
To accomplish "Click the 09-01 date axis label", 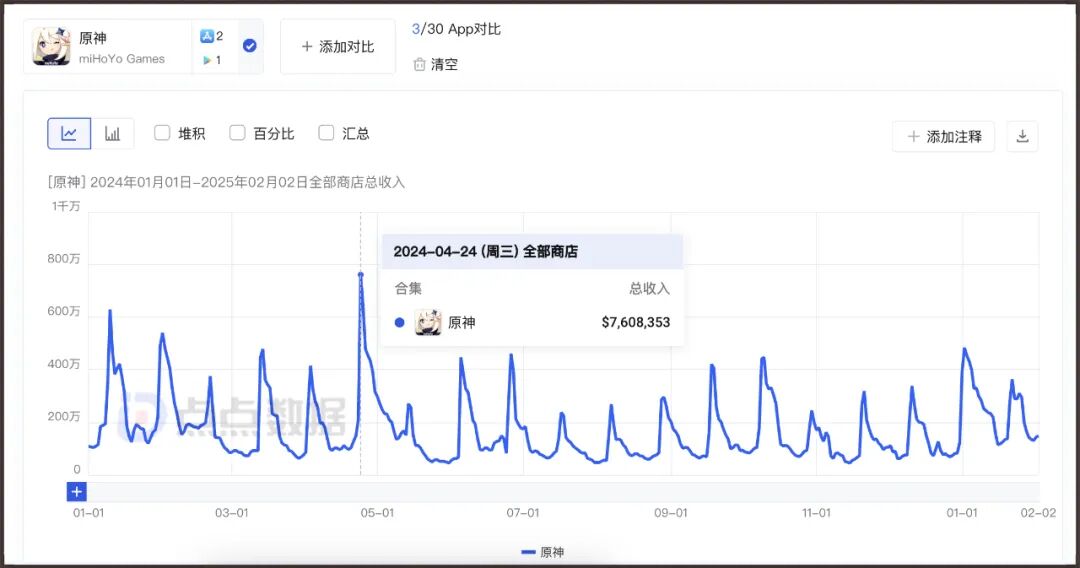I will coord(671,513).
